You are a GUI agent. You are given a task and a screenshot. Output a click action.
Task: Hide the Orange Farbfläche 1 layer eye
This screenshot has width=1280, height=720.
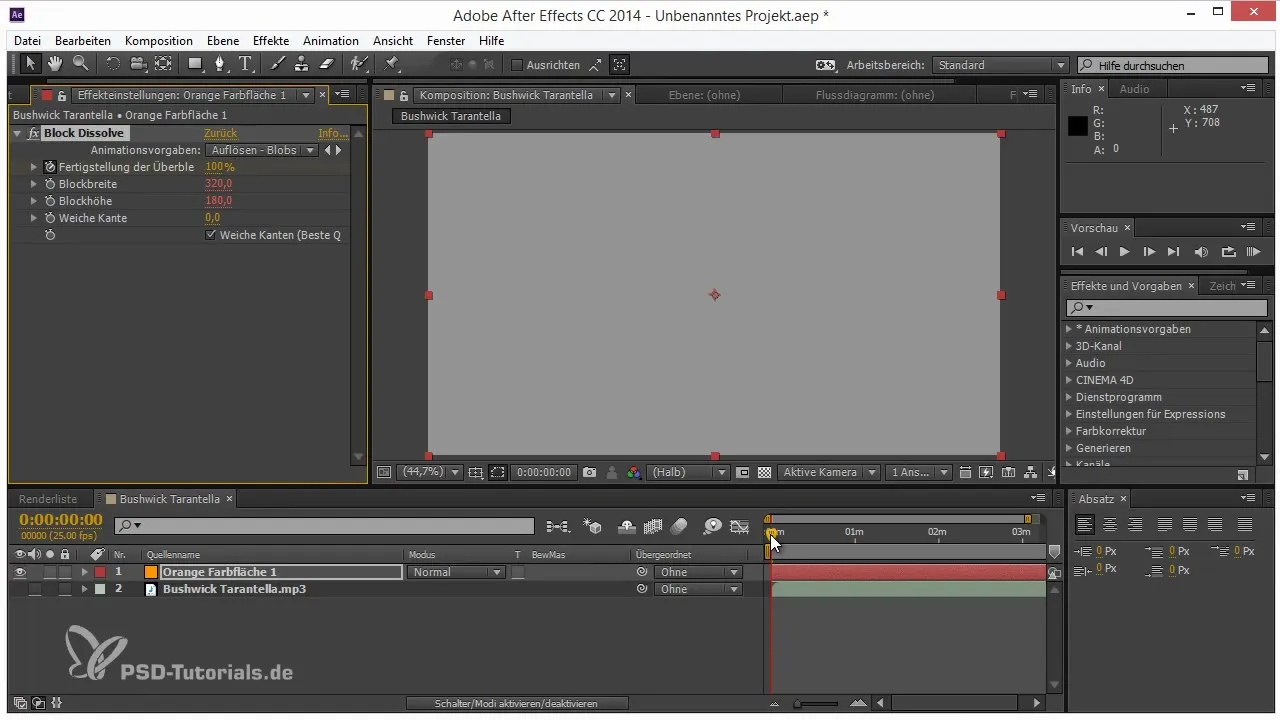pos(20,572)
